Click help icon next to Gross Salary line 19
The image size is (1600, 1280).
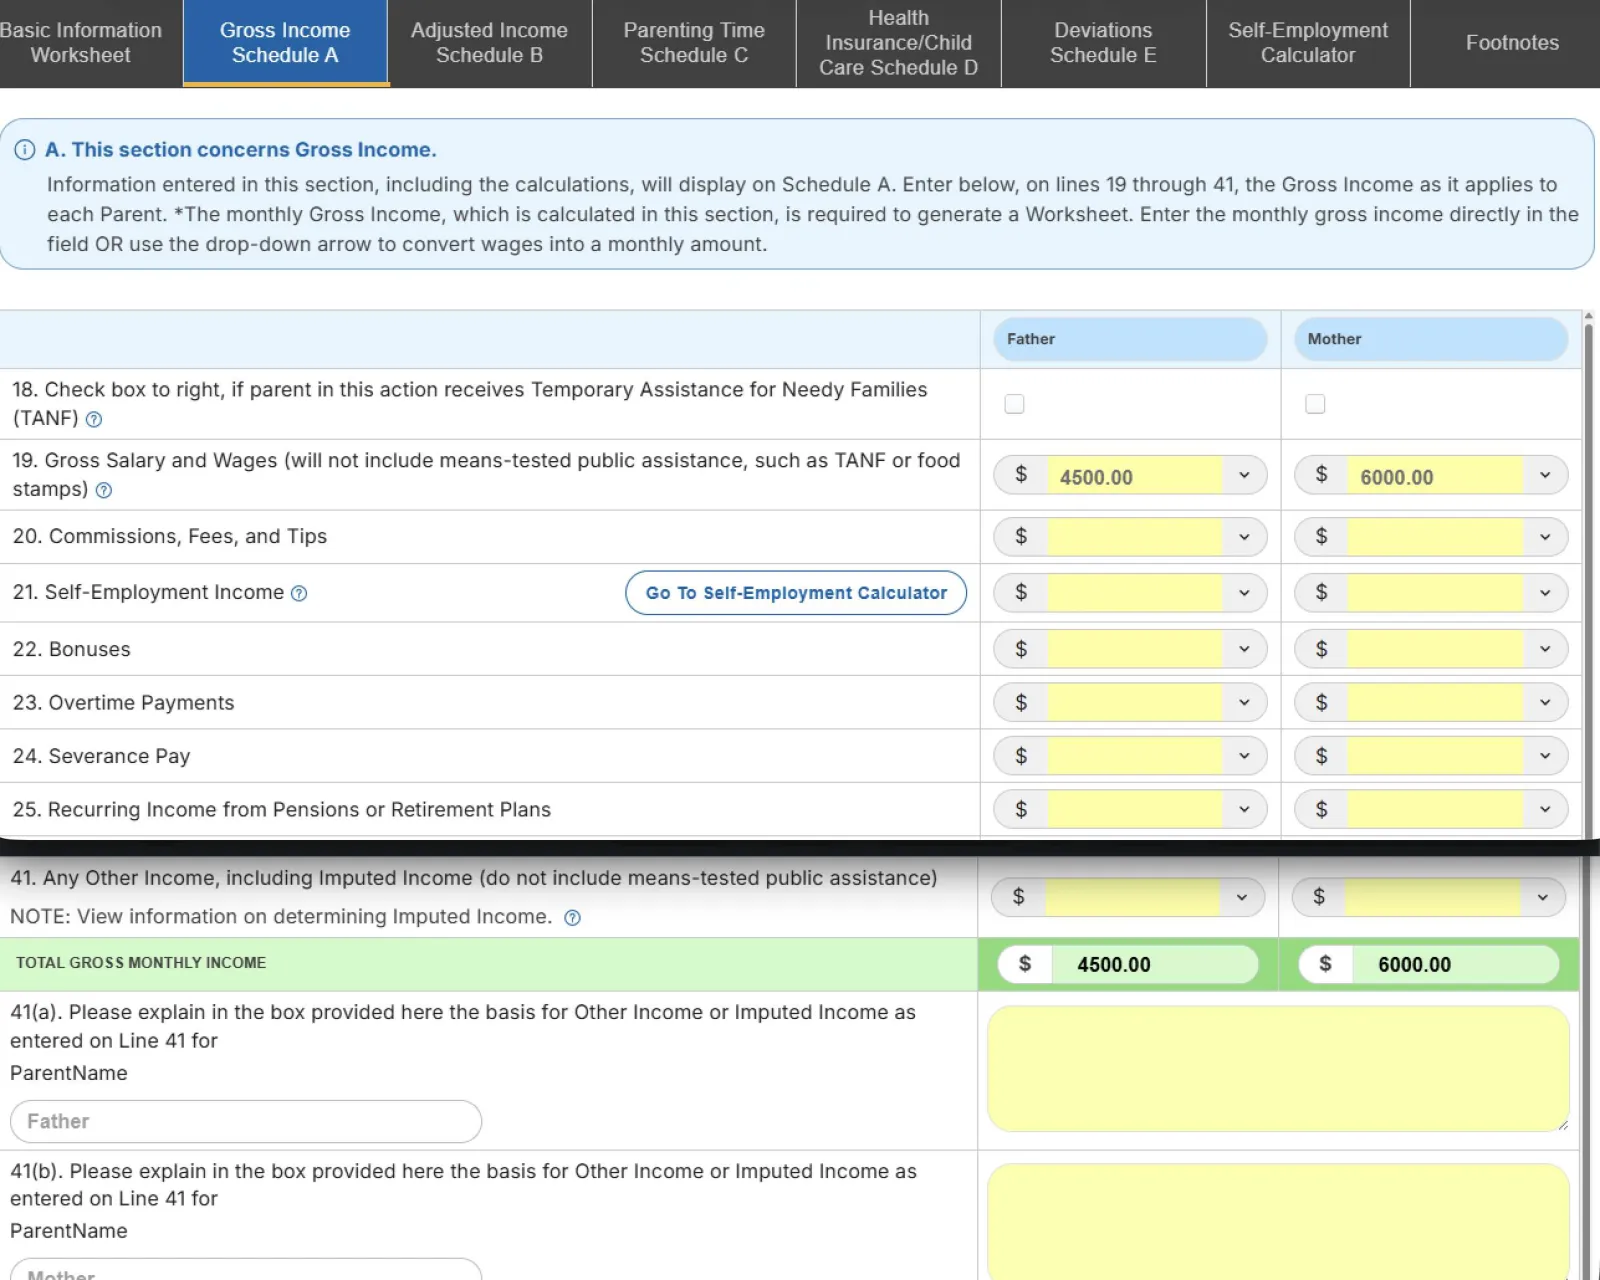104,491
